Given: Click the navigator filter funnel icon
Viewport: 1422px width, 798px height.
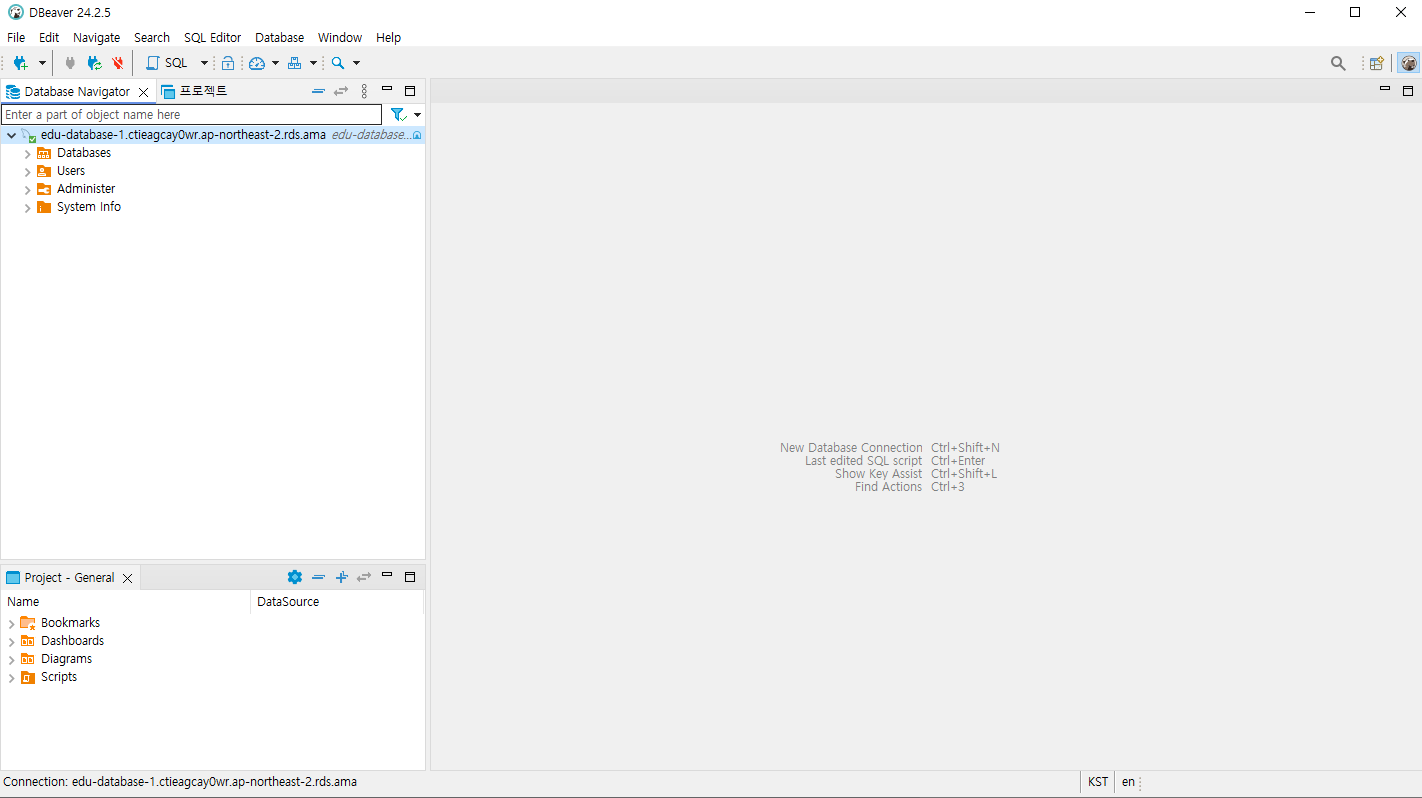Looking at the screenshot, I should pos(398,115).
